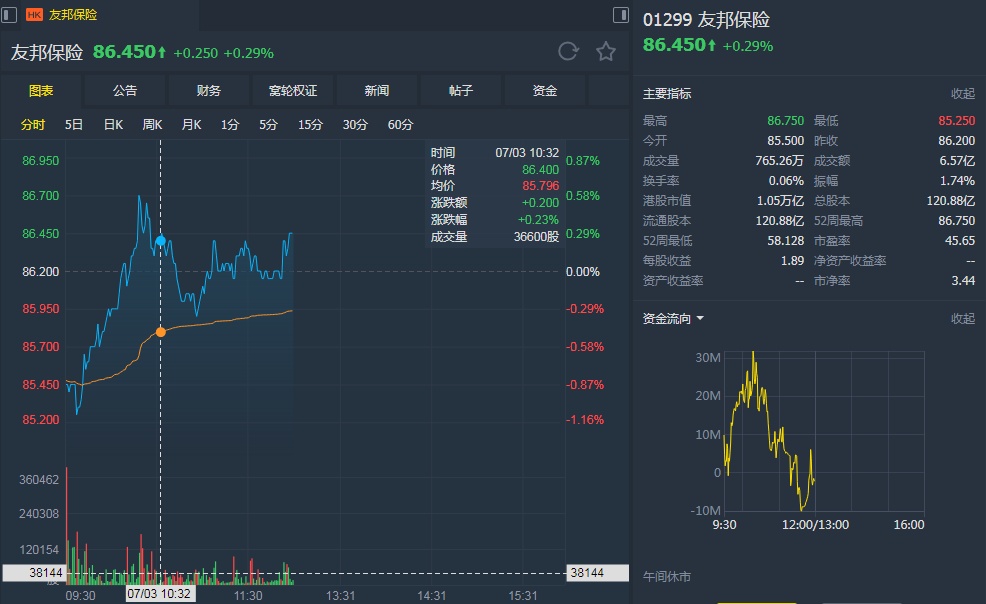The image size is (986, 604).
Task: Open the 窝轮权证 tab
Action: (x=293, y=91)
